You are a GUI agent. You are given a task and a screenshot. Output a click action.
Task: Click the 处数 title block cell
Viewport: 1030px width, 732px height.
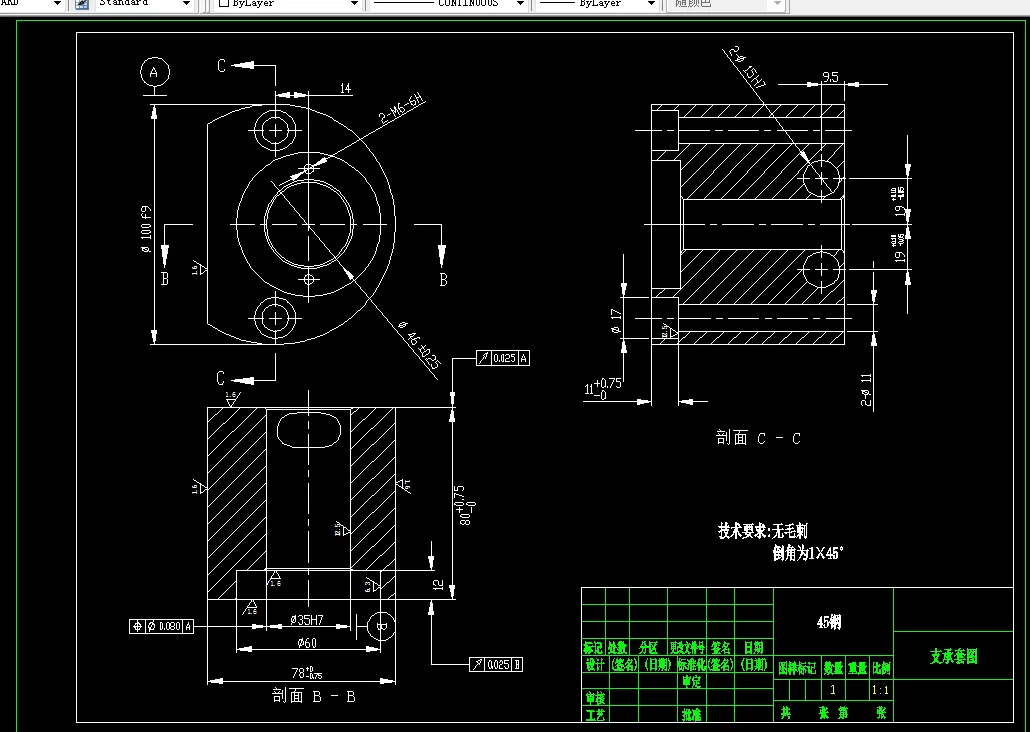tap(617, 648)
